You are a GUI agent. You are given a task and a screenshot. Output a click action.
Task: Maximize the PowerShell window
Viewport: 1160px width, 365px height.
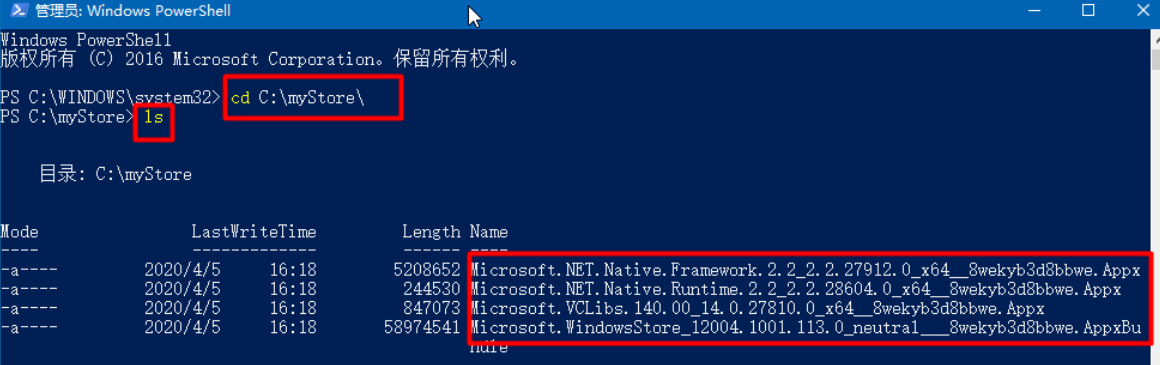coord(1088,11)
